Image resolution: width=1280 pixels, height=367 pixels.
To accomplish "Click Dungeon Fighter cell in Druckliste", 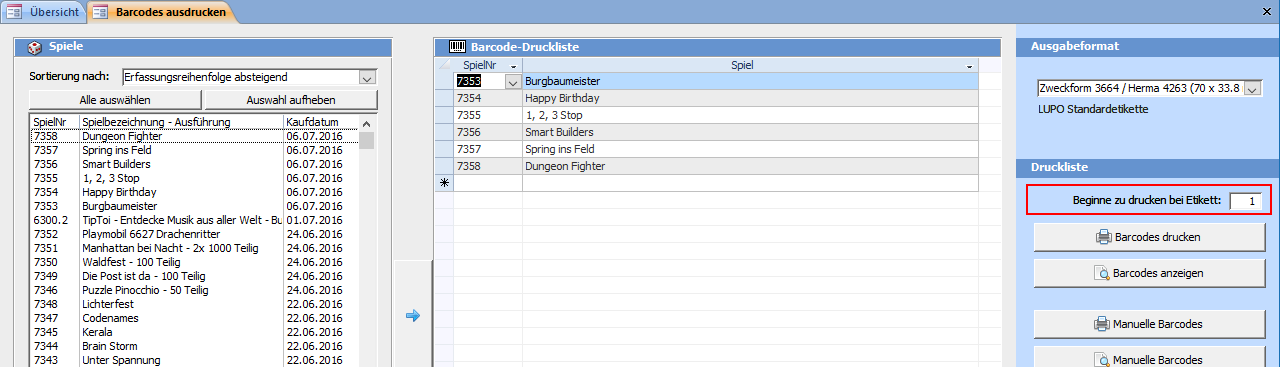I will pos(750,166).
